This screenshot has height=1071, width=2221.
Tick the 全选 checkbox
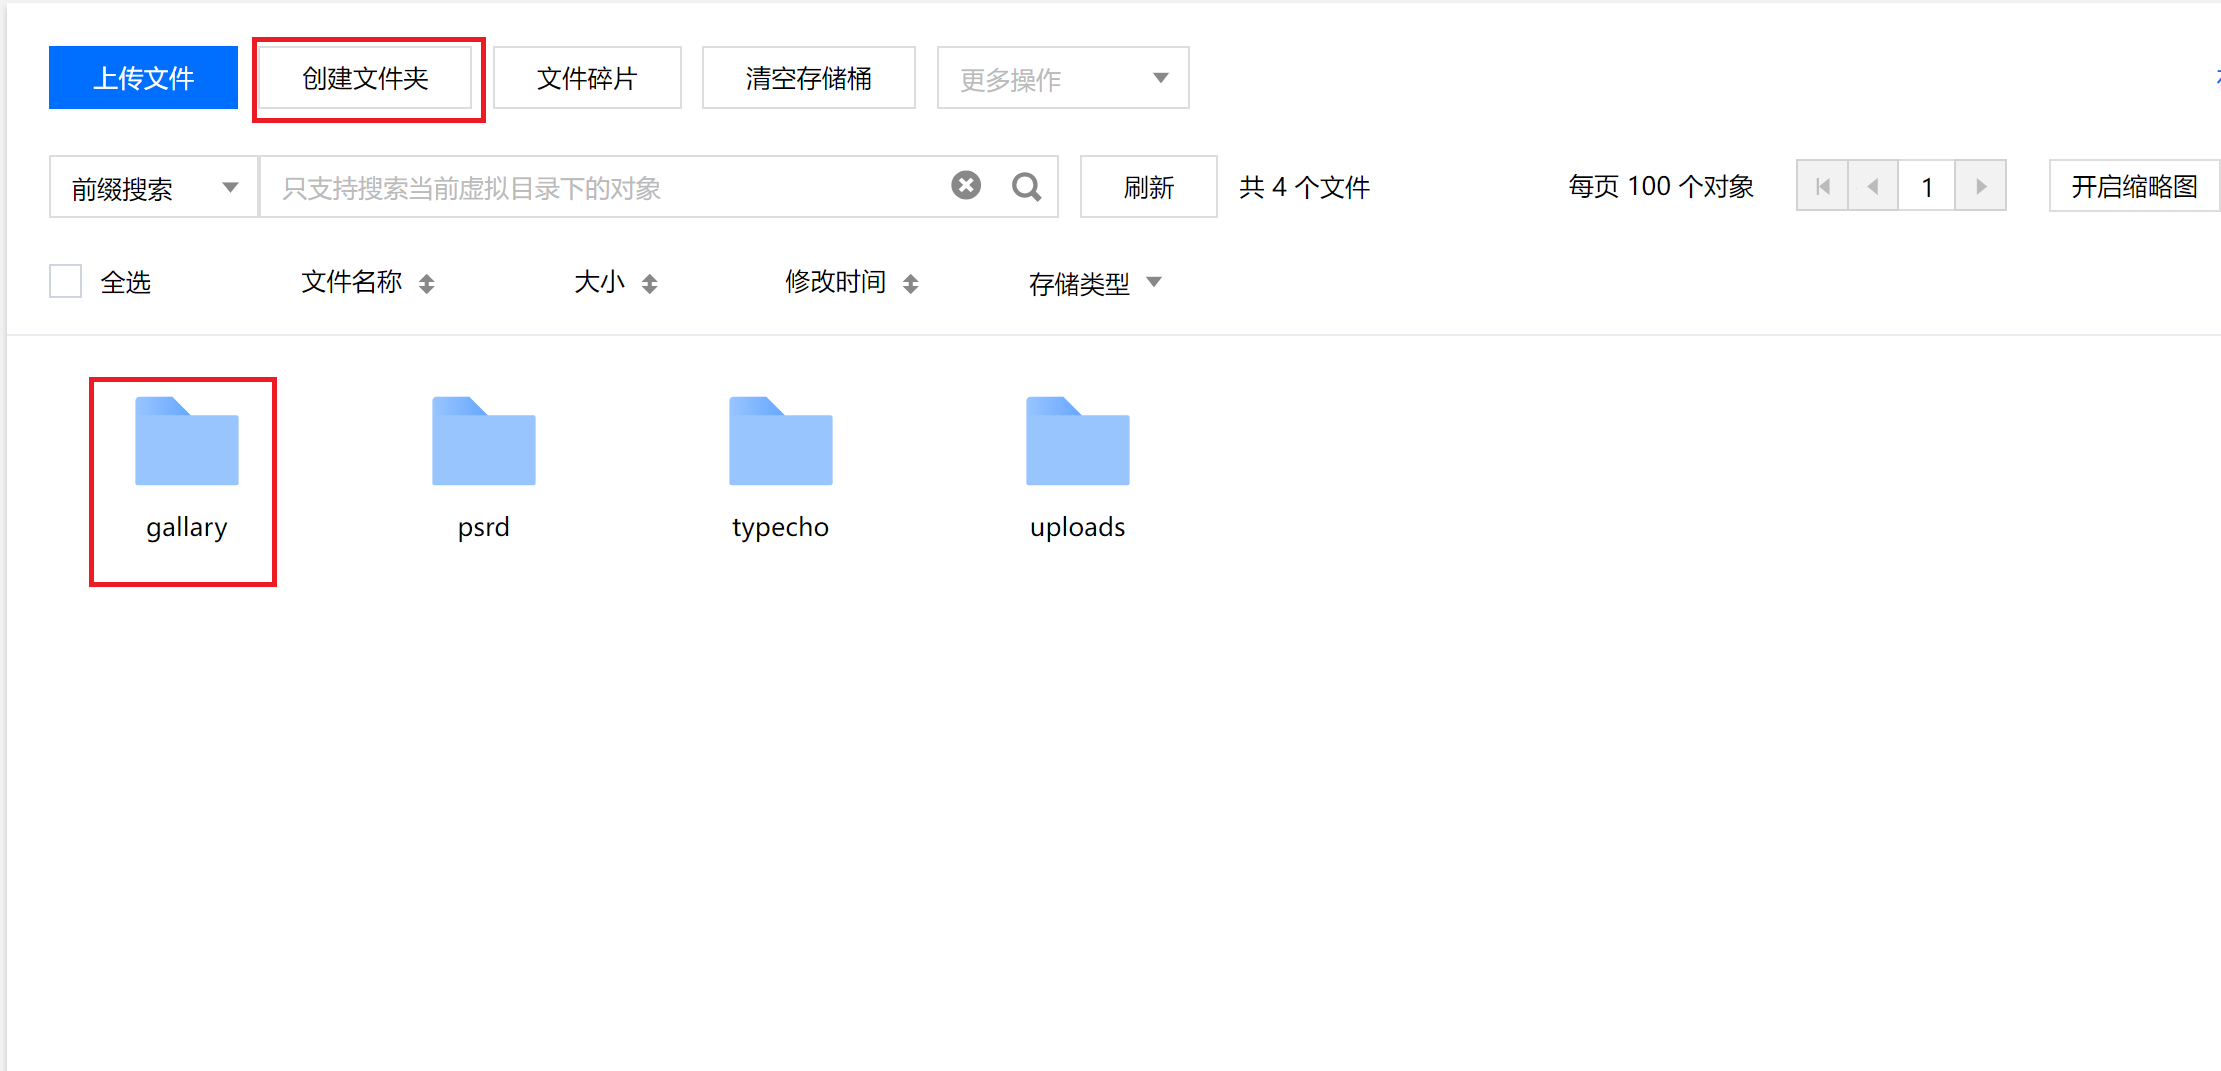point(66,281)
